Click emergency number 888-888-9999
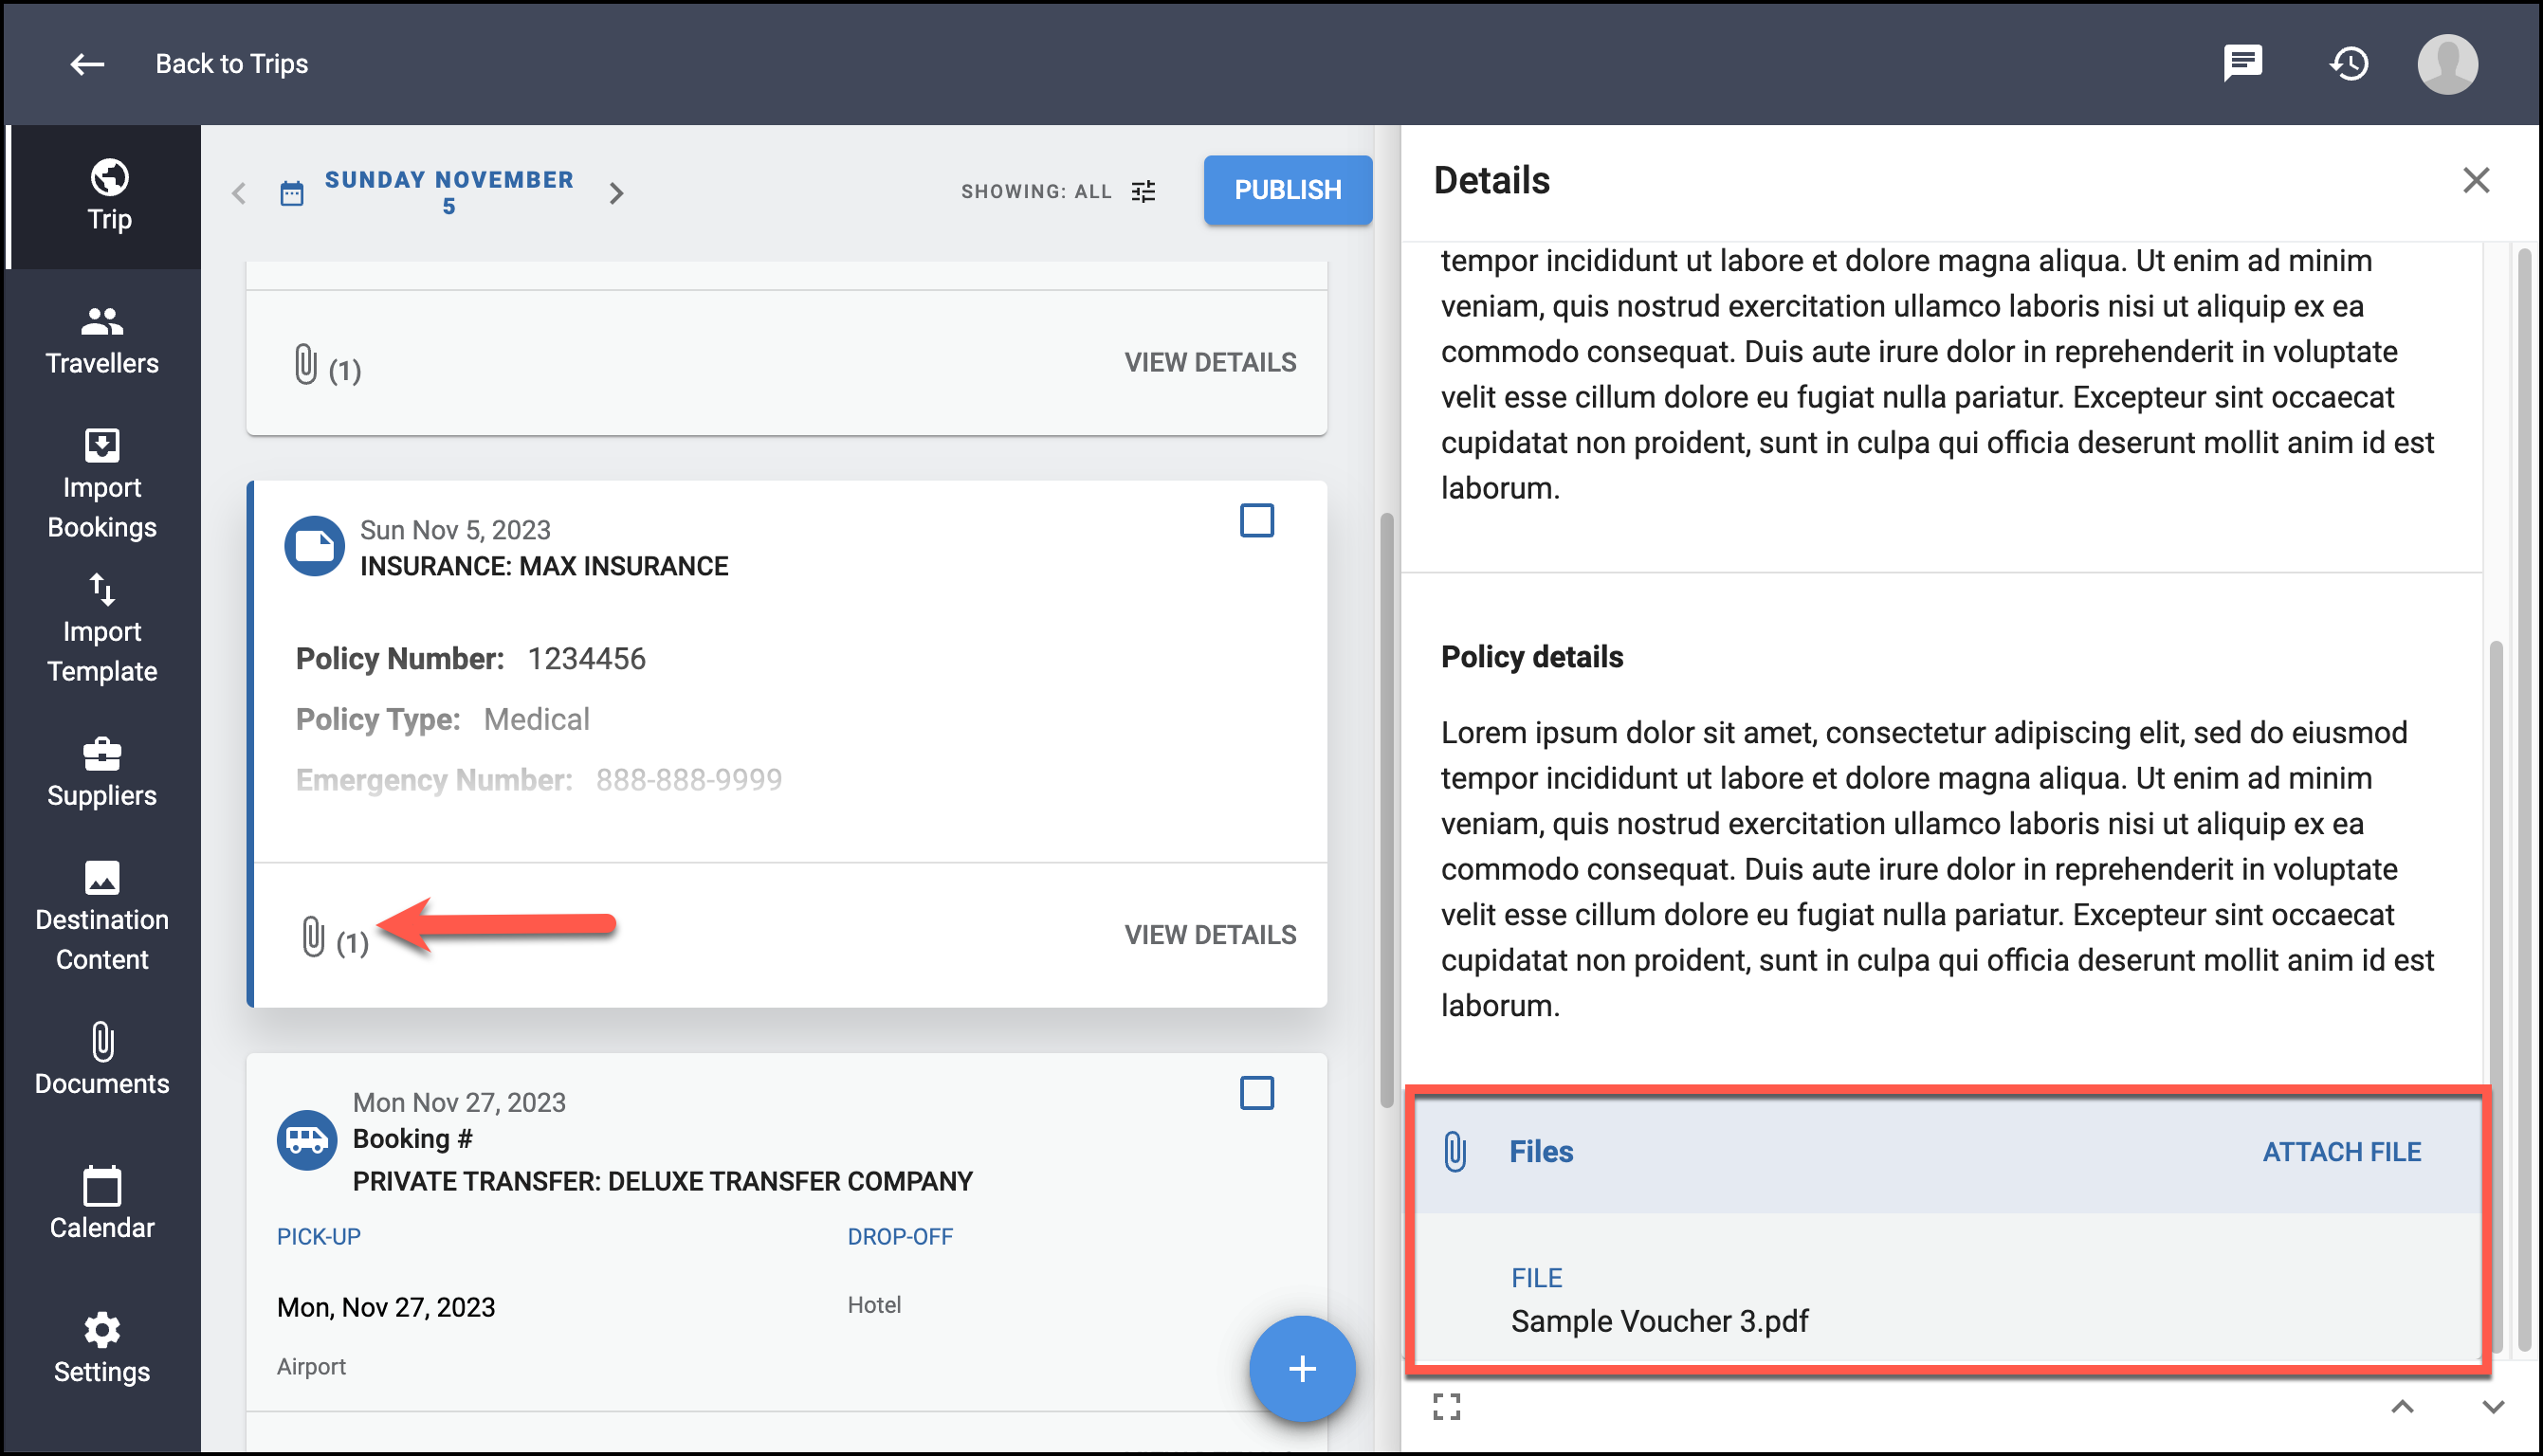This screenshot has width=2543, height=1456. click(689, 780)
